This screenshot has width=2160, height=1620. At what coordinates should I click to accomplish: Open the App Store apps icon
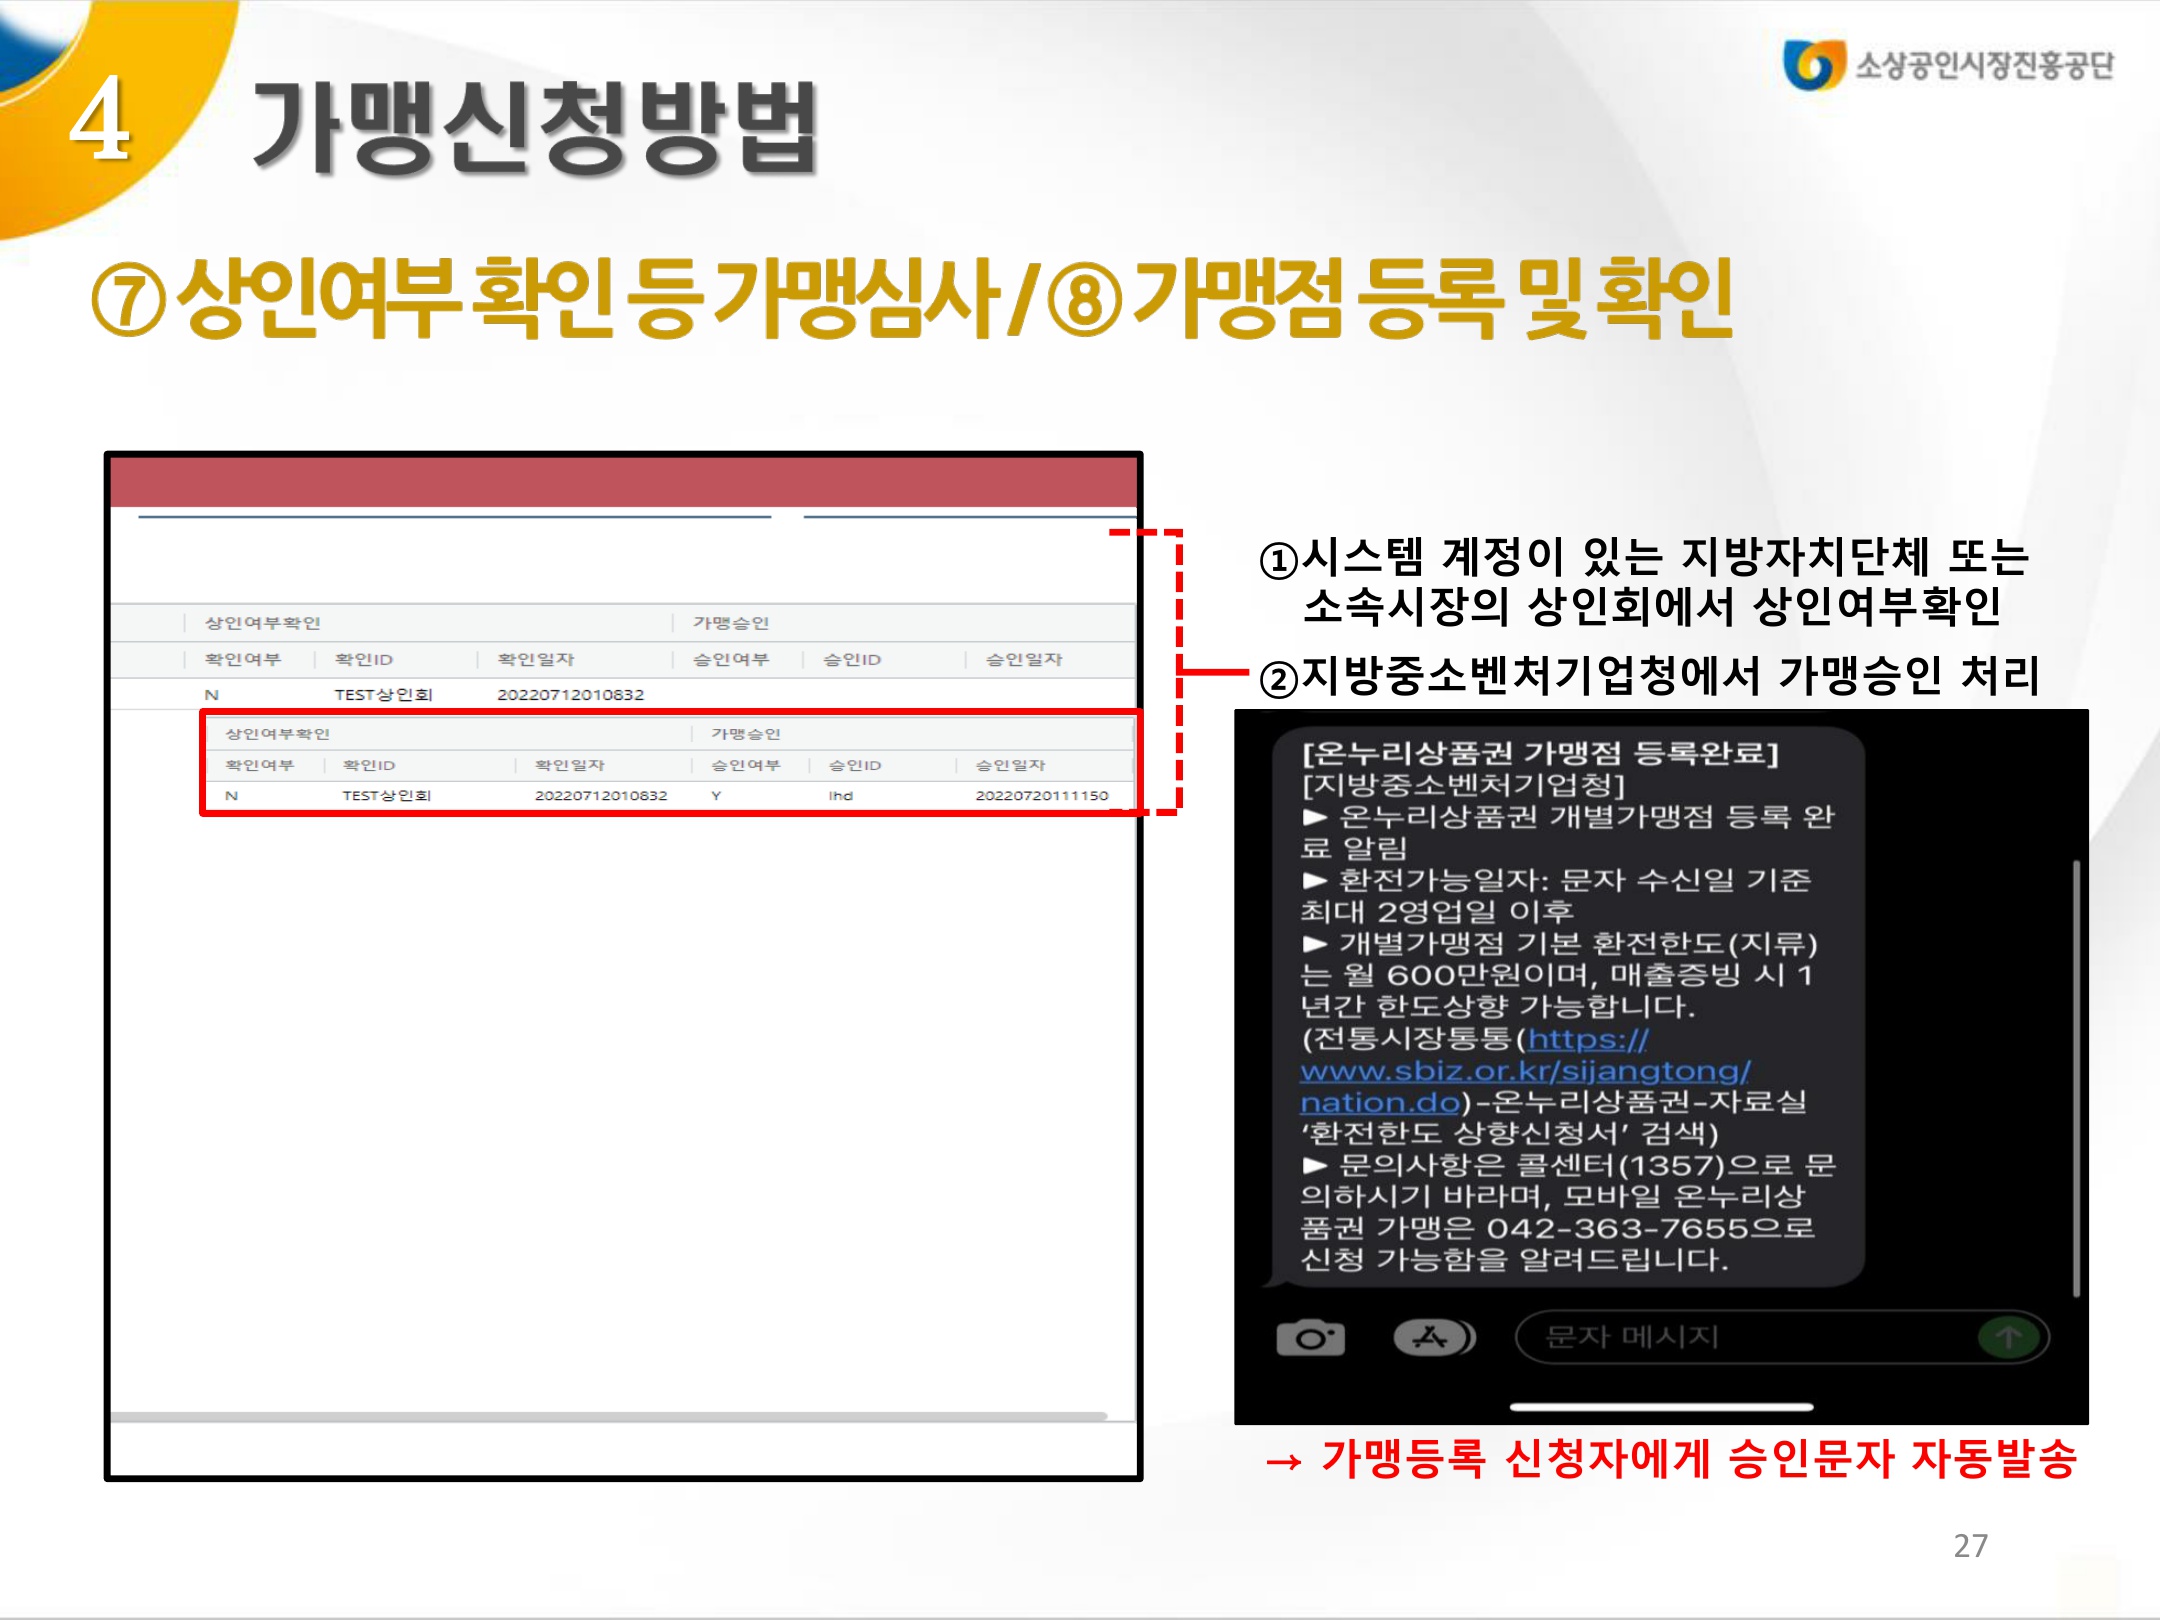pos(1435,1337)
